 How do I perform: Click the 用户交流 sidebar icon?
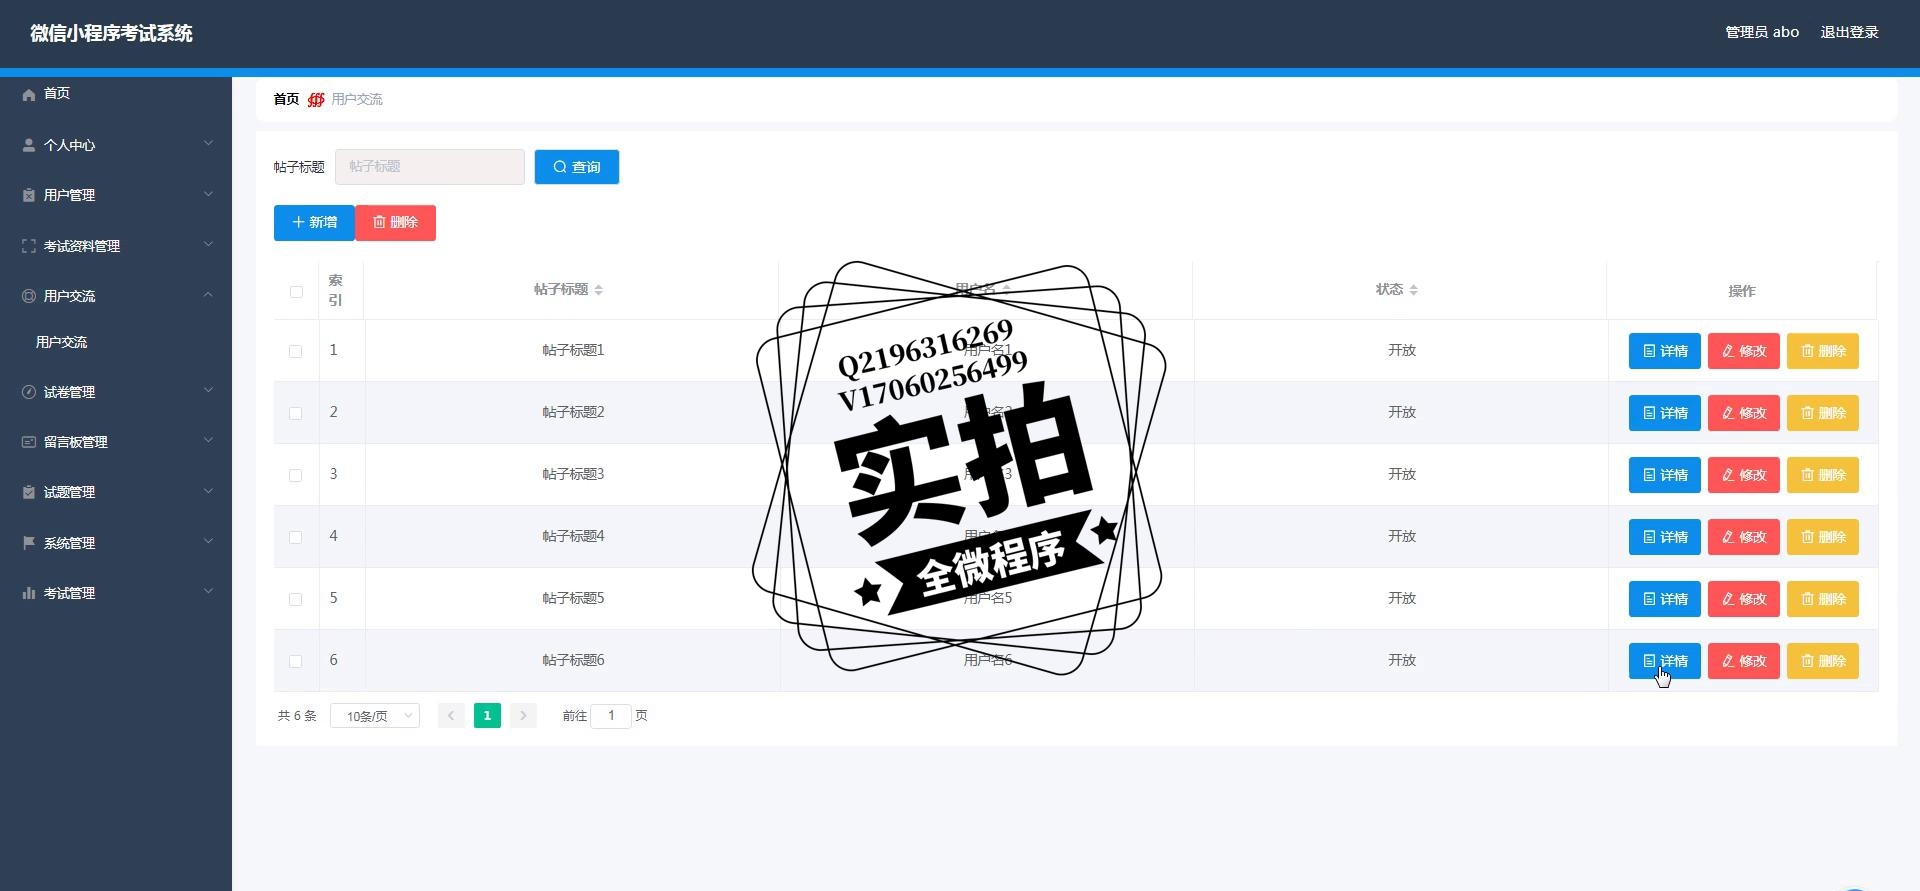(29, 296)
